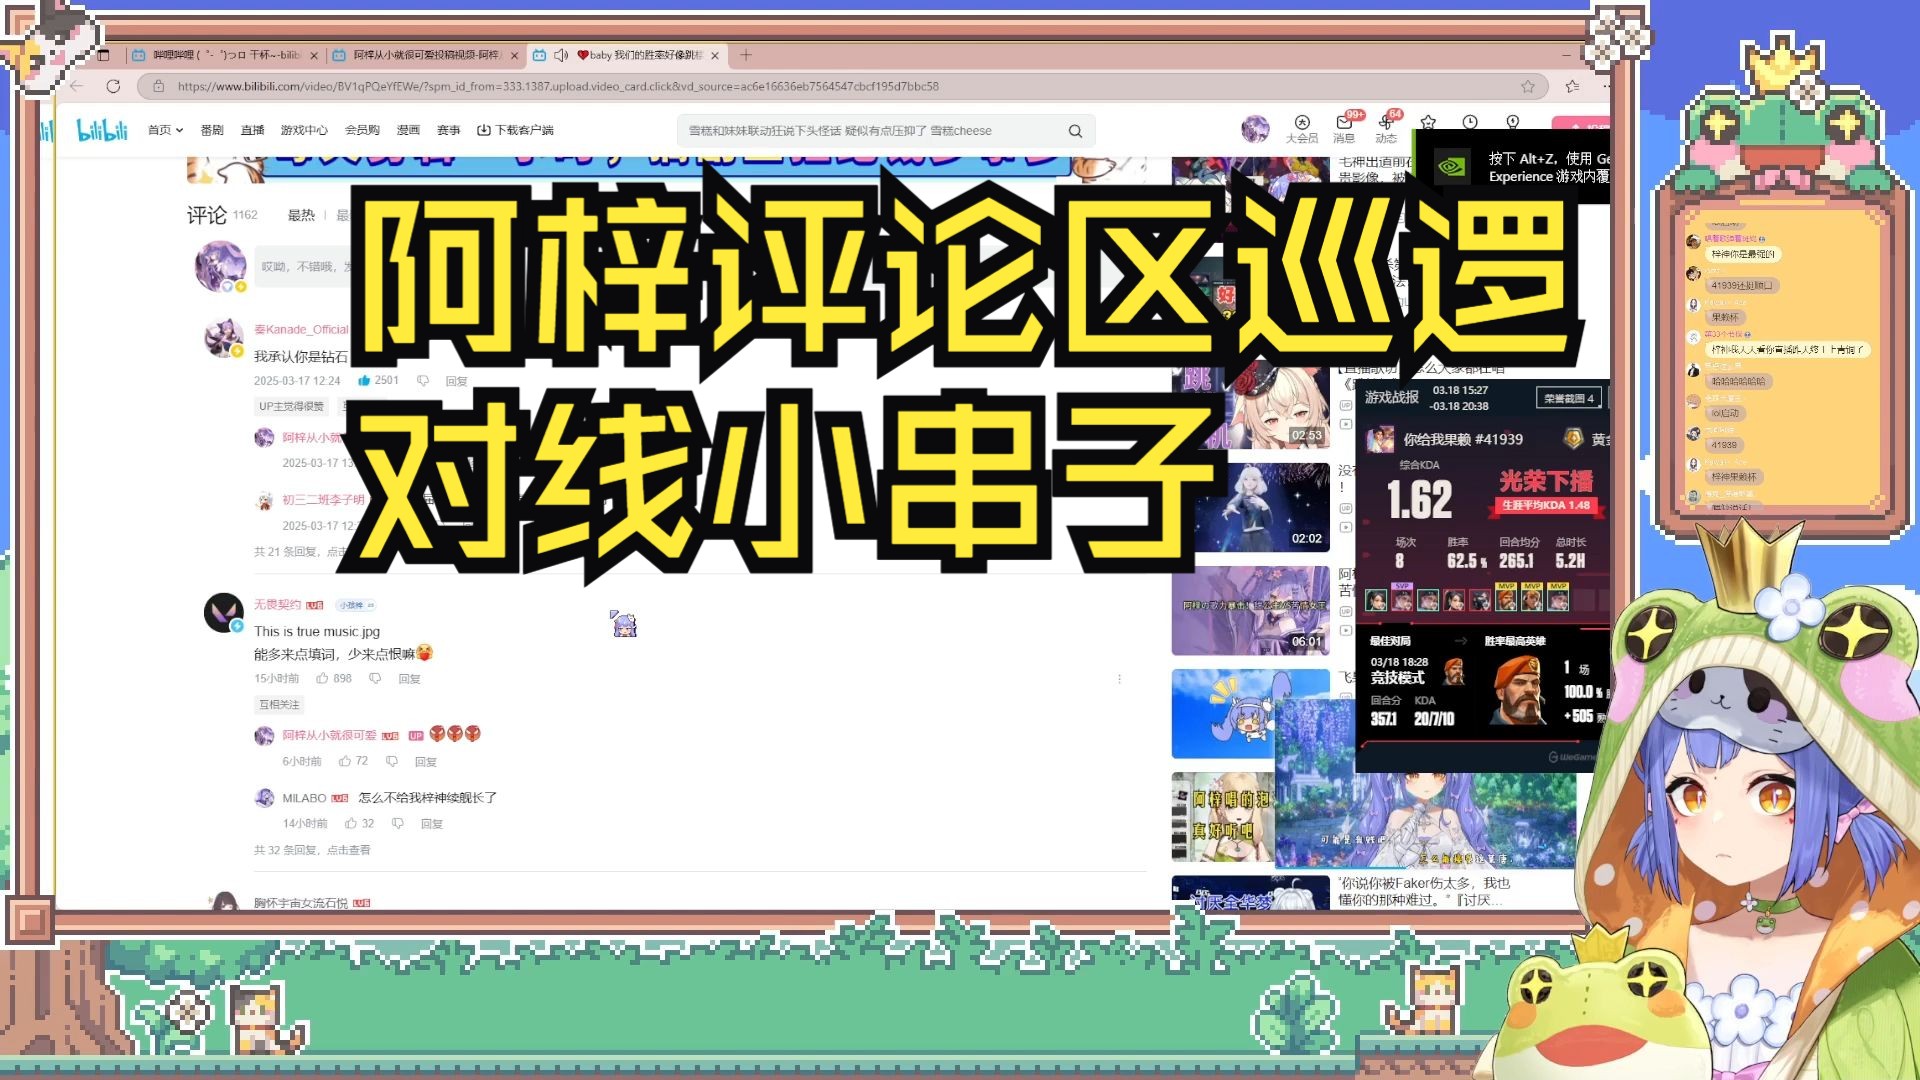The image size is (1920, 1080).
Task: Expand 共 21 条回复 replies
Action: pos(301,552)
